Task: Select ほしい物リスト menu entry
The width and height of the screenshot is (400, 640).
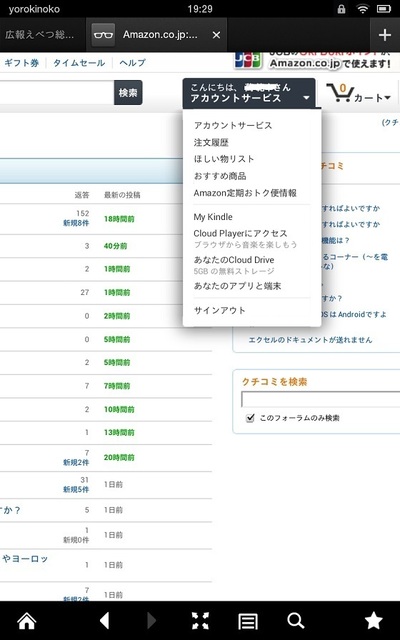Action: pos(224,159)
